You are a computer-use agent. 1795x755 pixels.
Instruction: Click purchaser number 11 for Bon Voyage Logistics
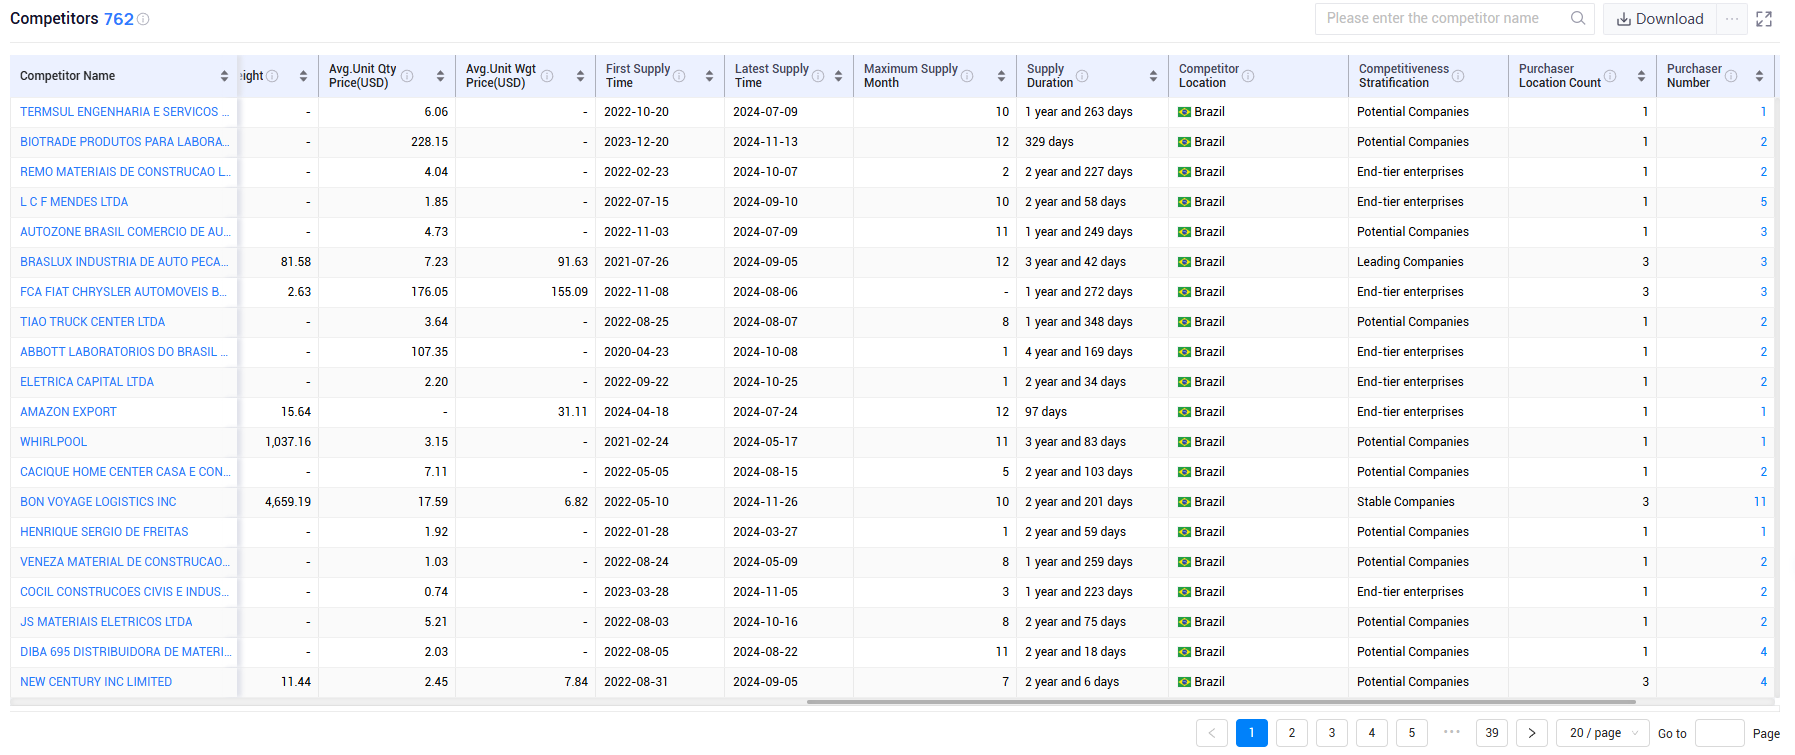(x=1760, y=502)
